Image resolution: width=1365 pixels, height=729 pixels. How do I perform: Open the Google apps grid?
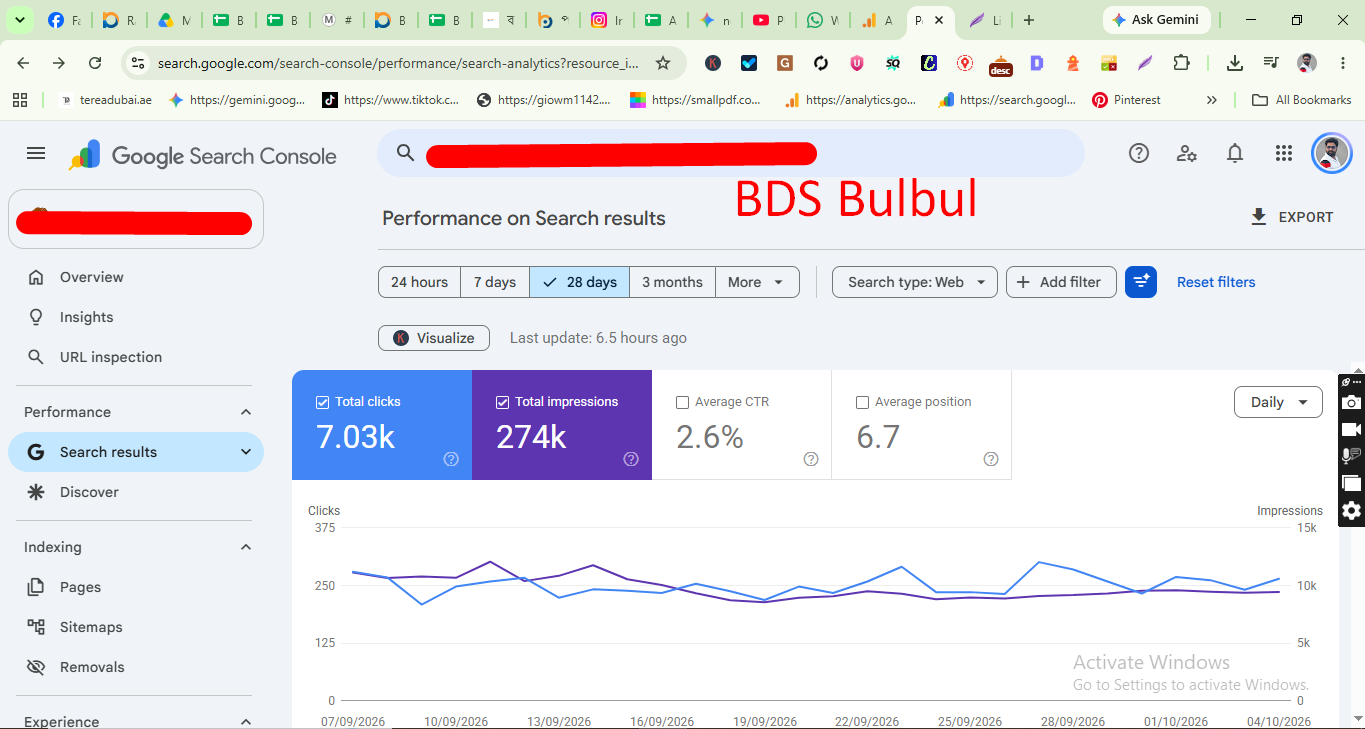[x=1284, y=153]
